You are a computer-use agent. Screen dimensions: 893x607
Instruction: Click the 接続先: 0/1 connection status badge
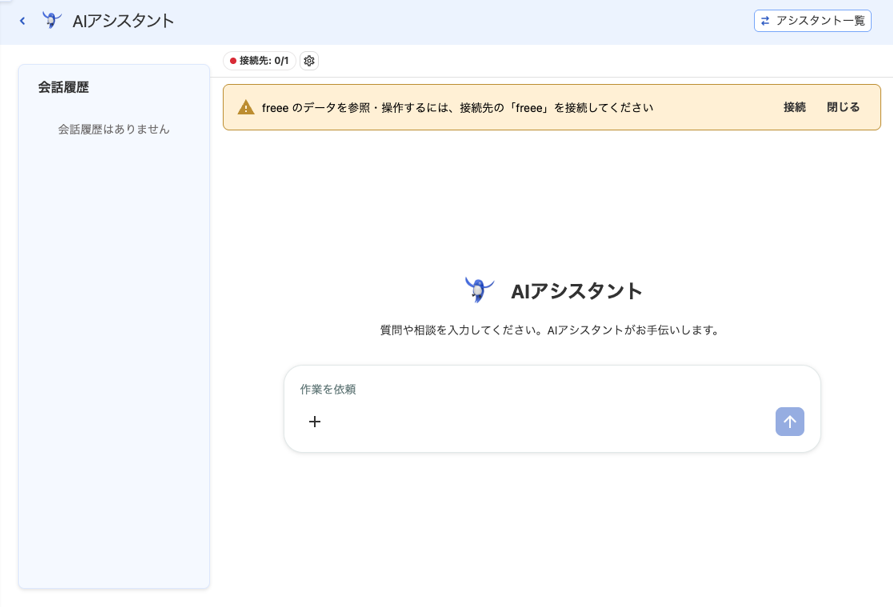pyautogui.click(x=259, y=60)
